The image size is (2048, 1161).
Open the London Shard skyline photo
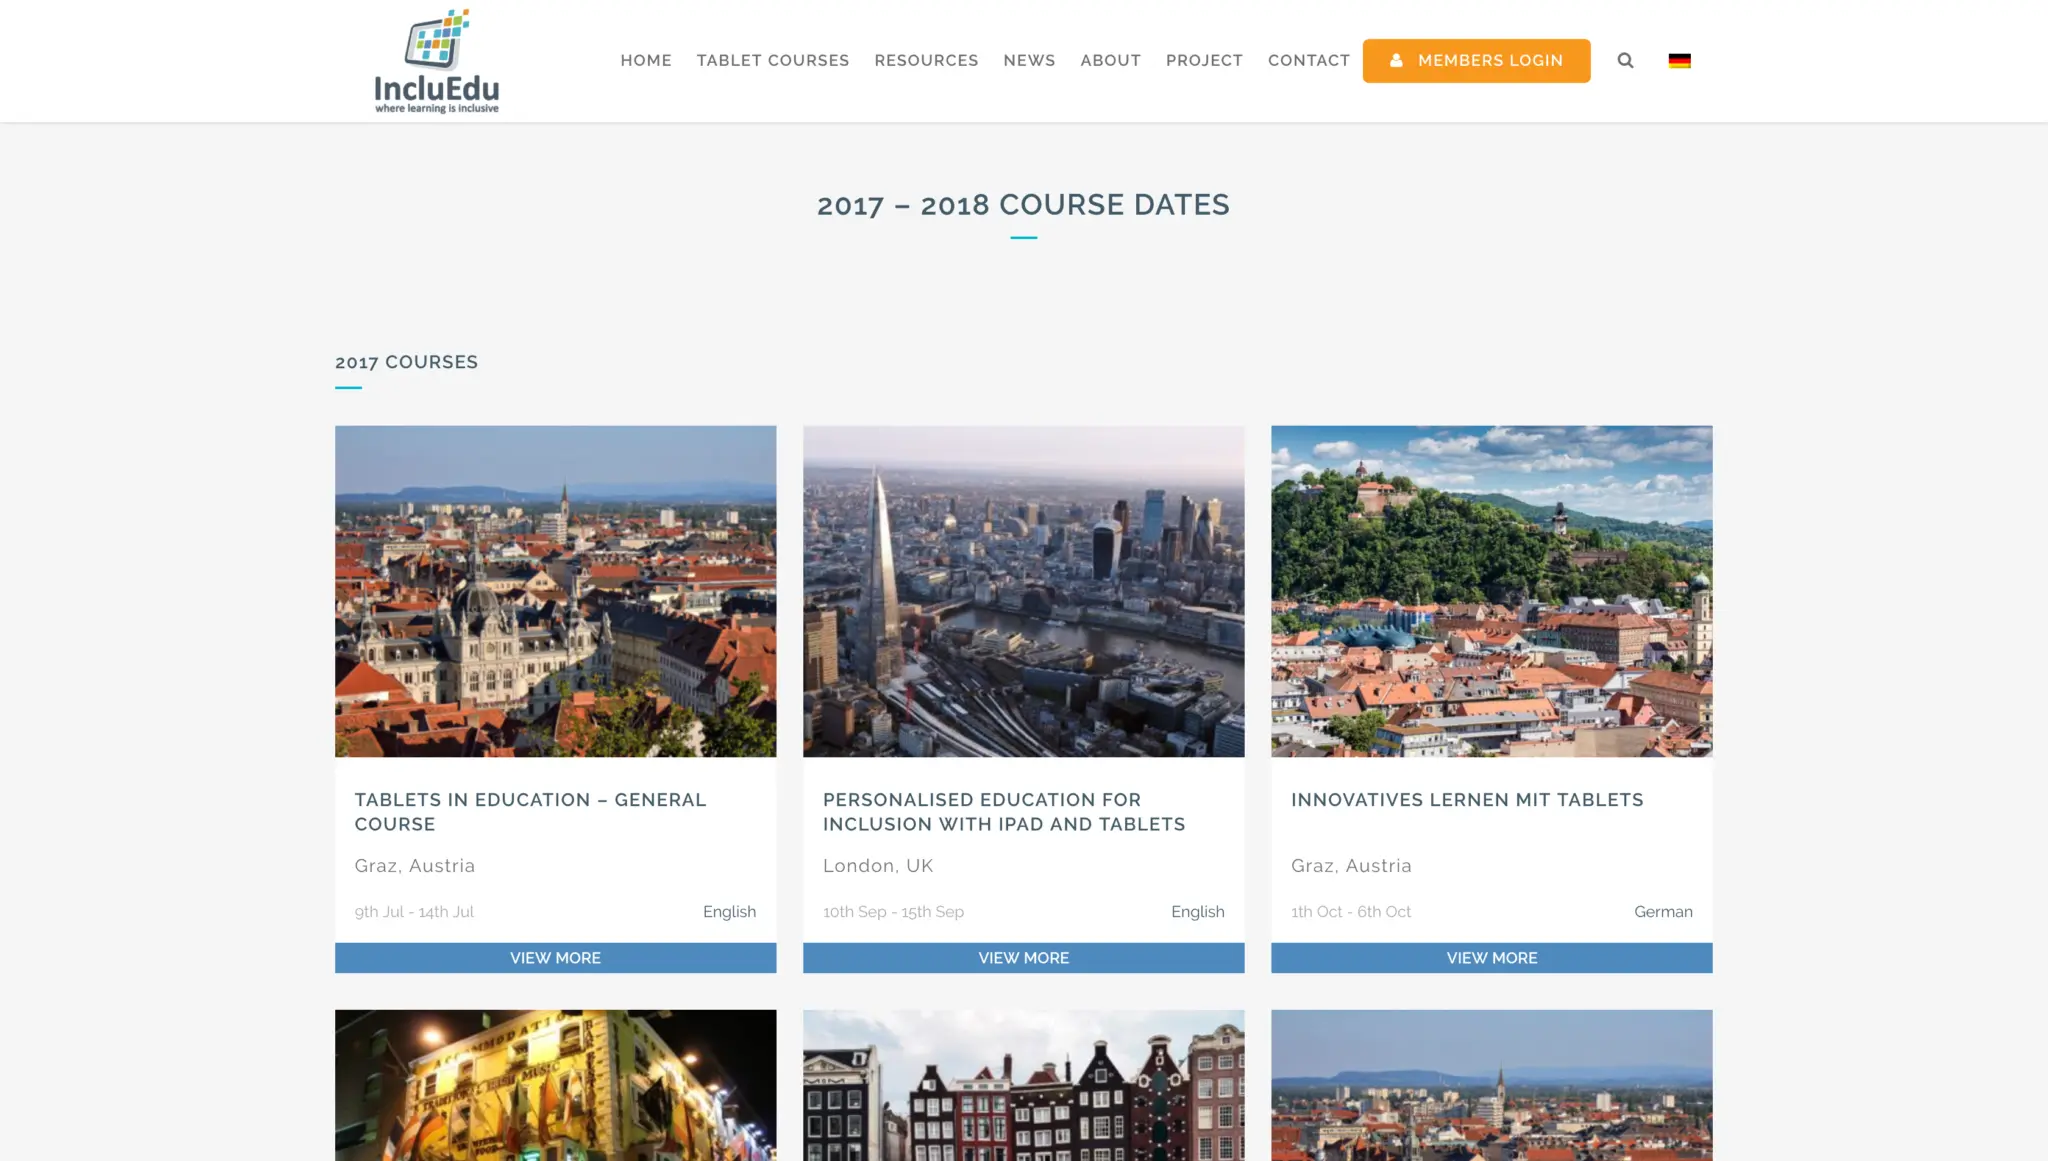1023,591
